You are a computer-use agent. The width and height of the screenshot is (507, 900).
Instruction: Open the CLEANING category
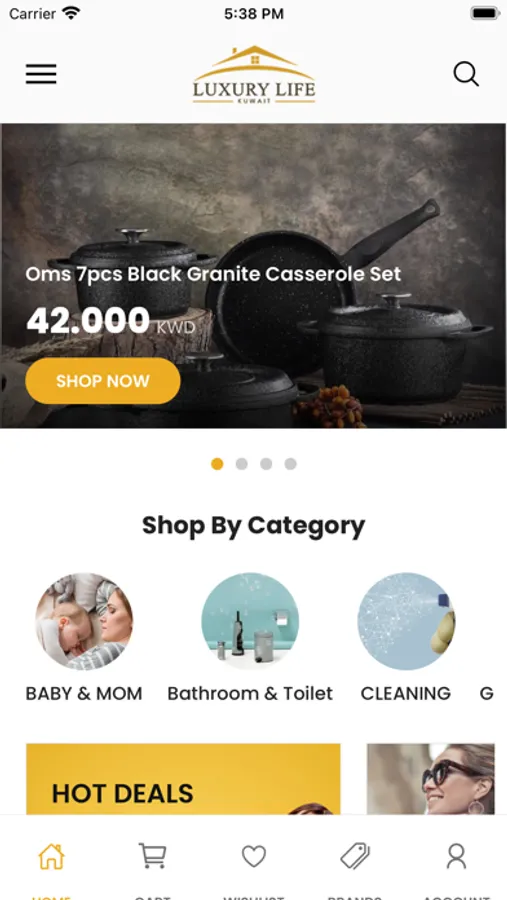pos(406,637)
